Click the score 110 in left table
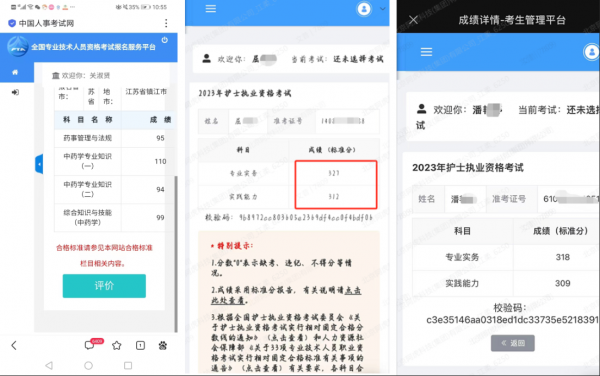 (160, 161)
